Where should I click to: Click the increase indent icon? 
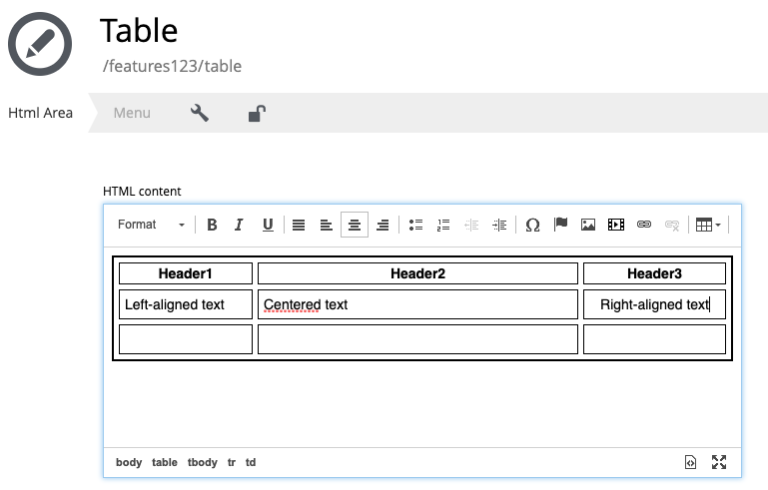(x=499, y=225)
